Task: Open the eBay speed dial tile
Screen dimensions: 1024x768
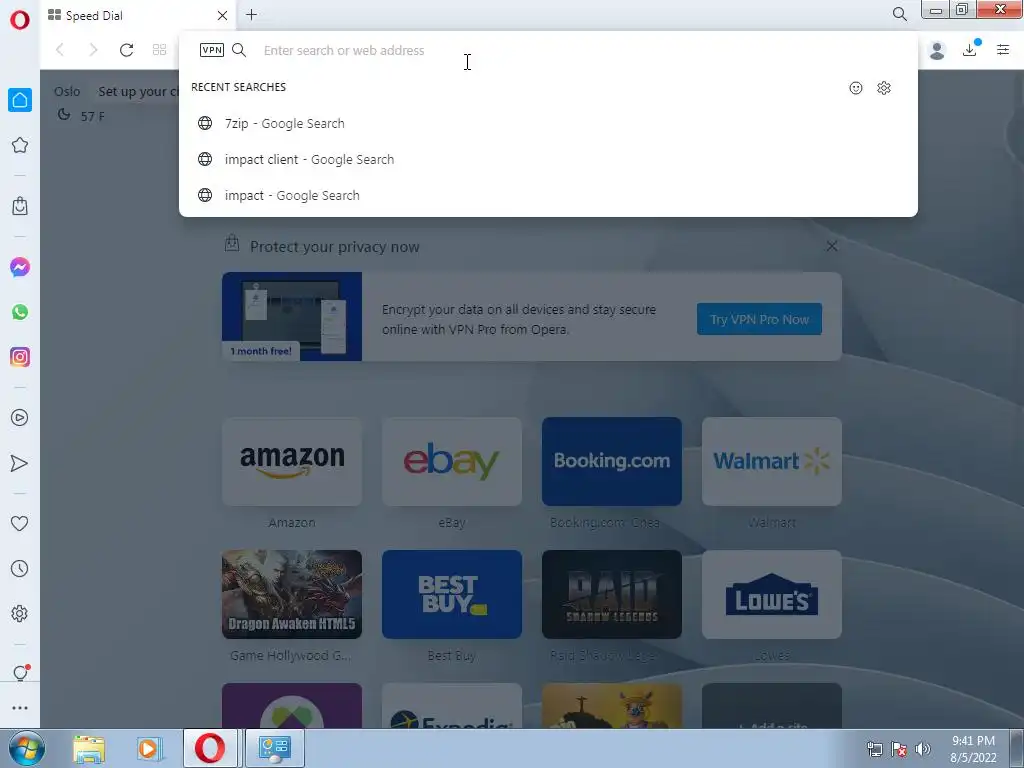Action: (452, 462)
